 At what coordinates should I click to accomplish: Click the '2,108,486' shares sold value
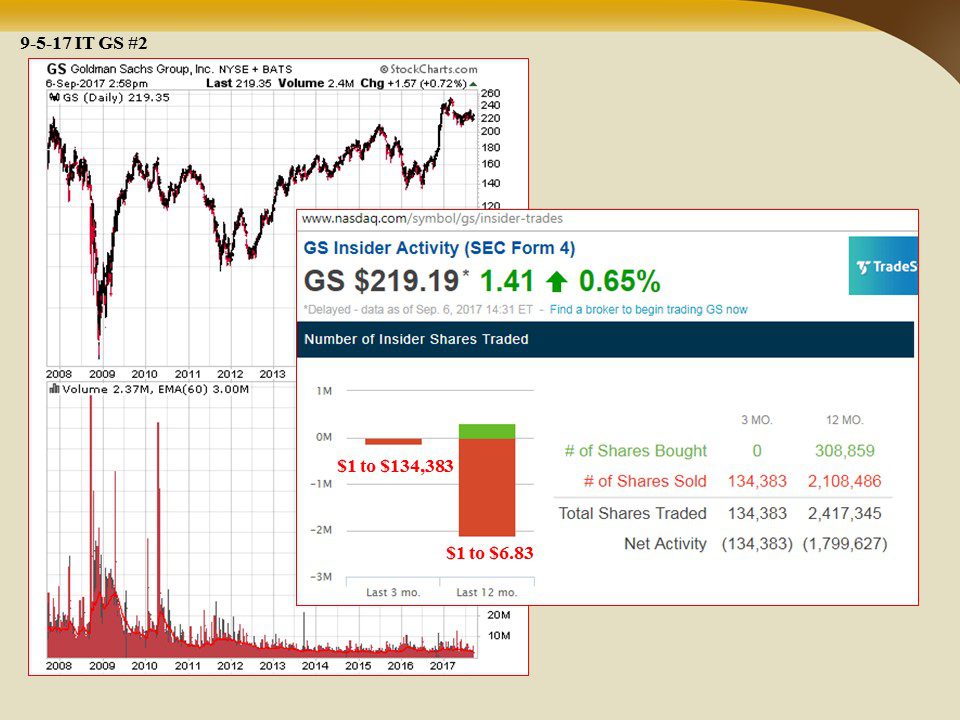[844, 481]
